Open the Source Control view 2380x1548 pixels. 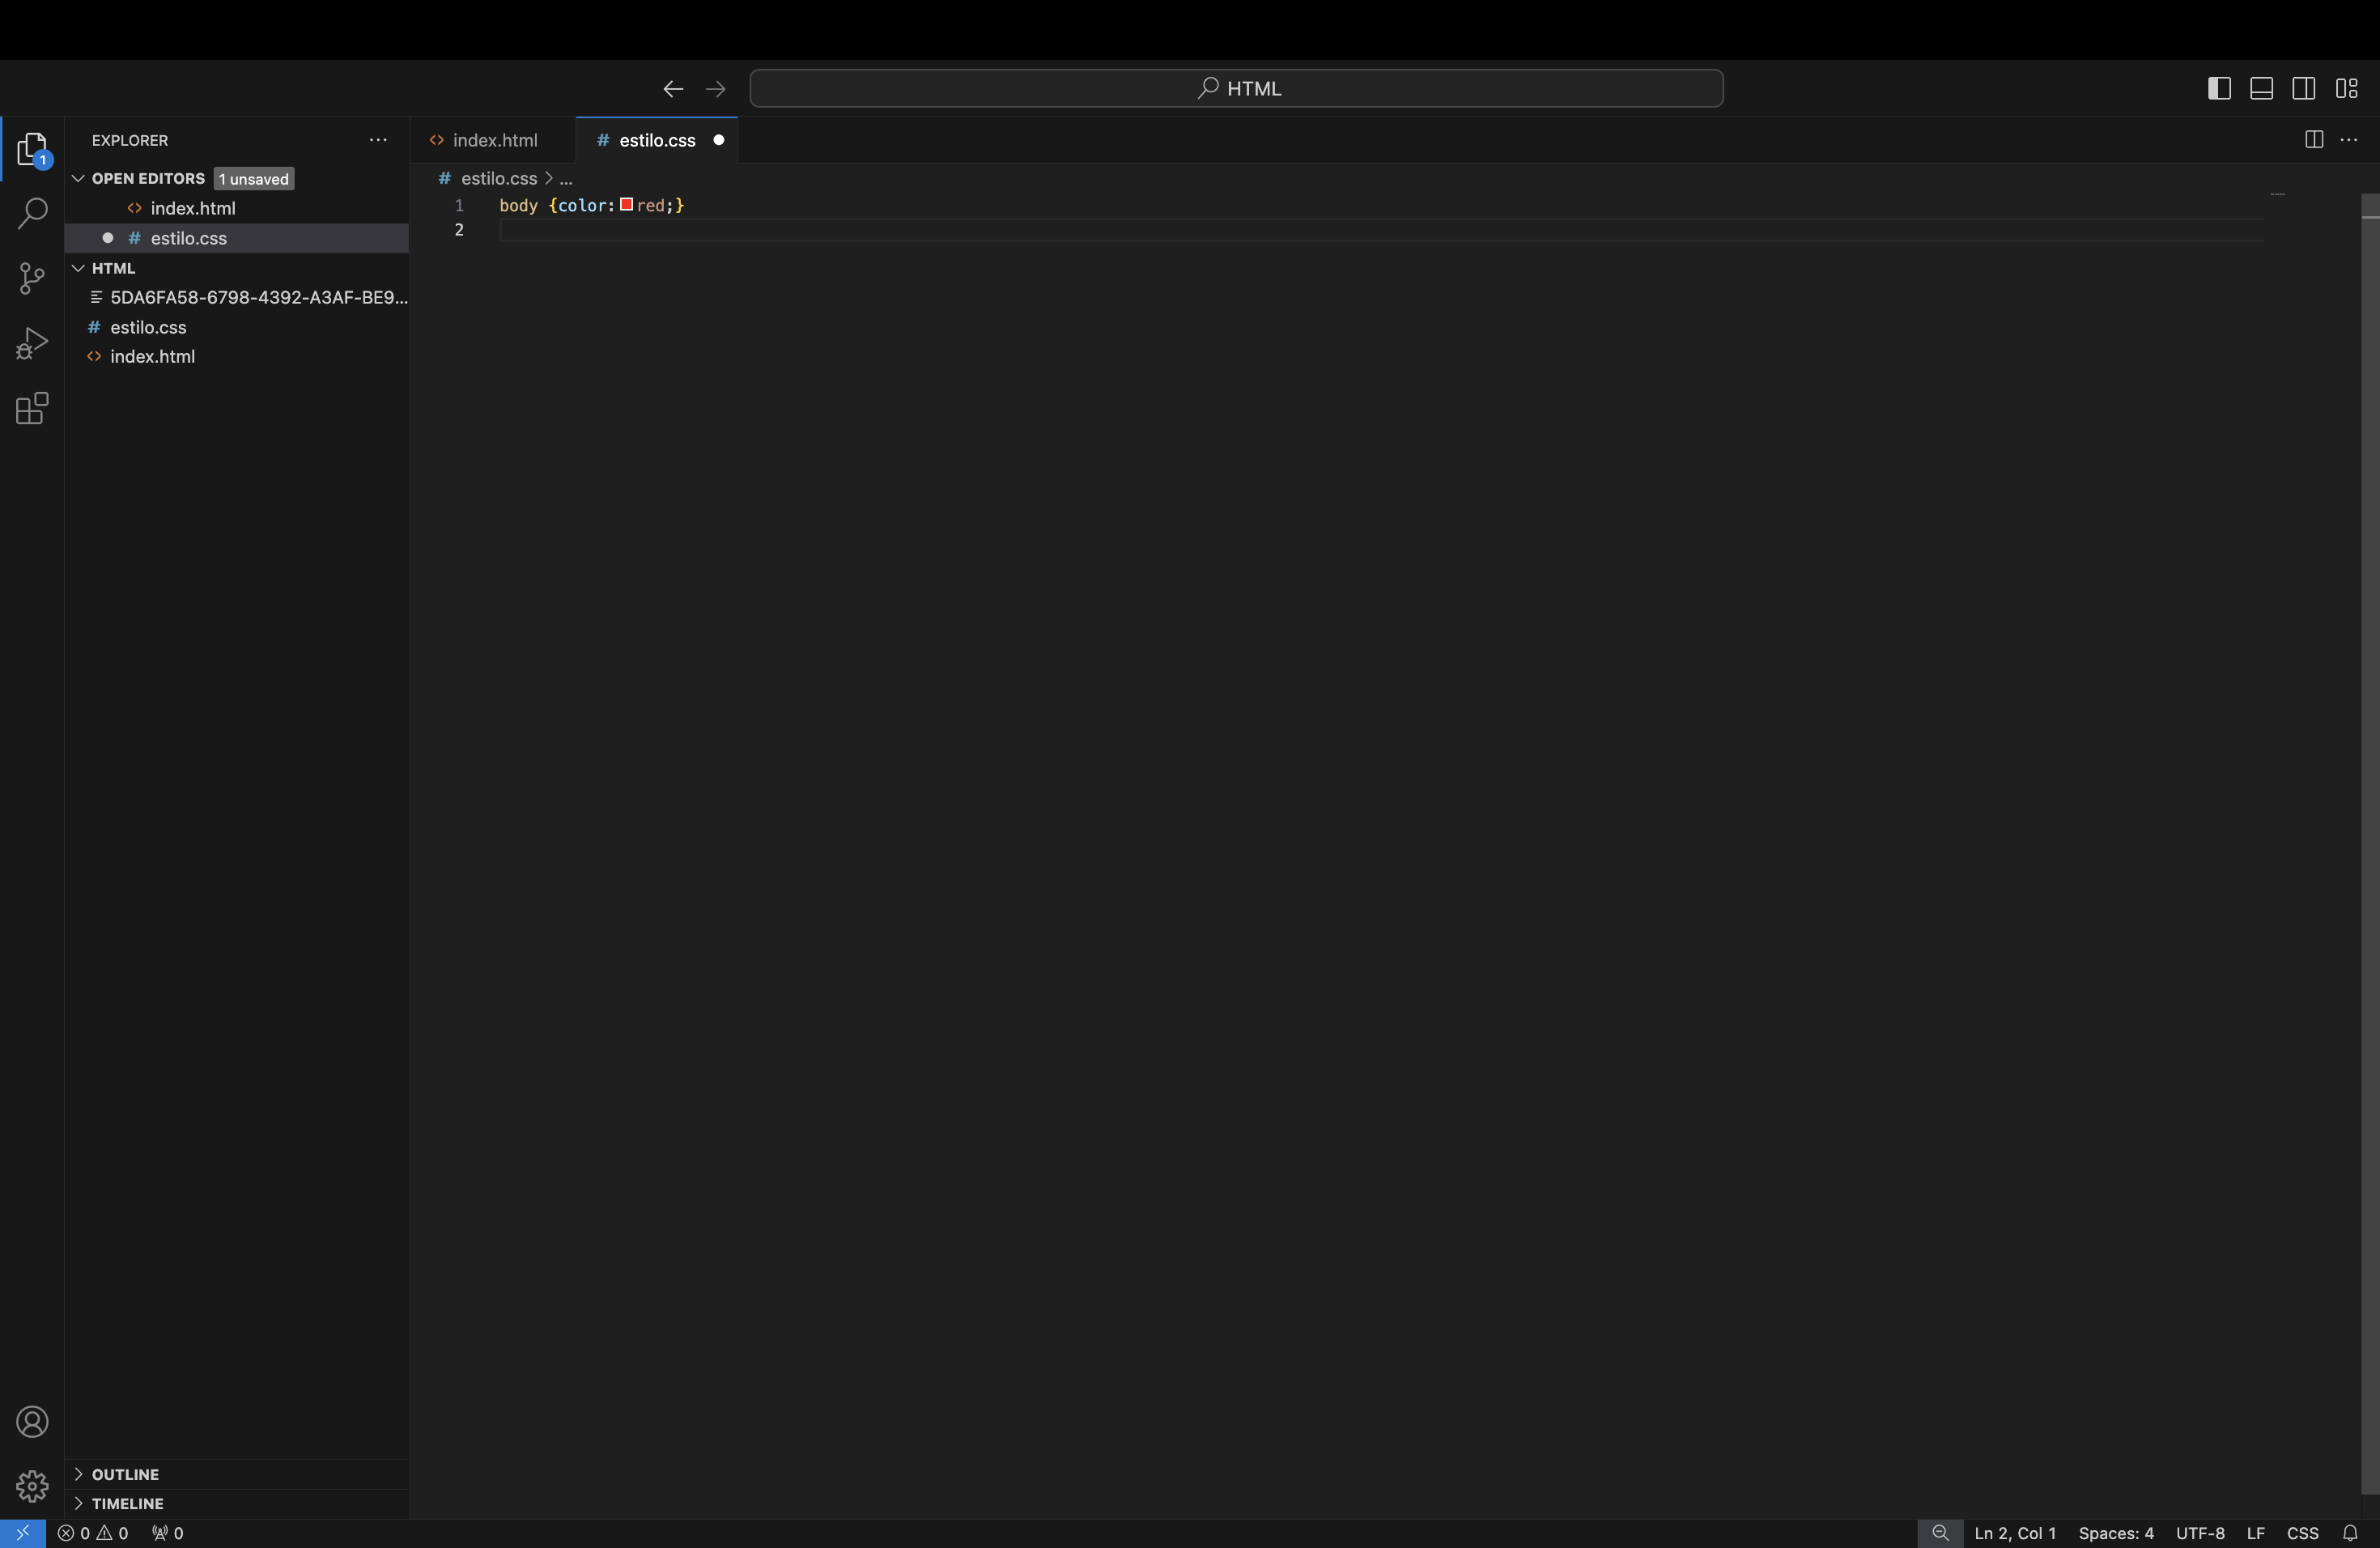click(32, 278)
